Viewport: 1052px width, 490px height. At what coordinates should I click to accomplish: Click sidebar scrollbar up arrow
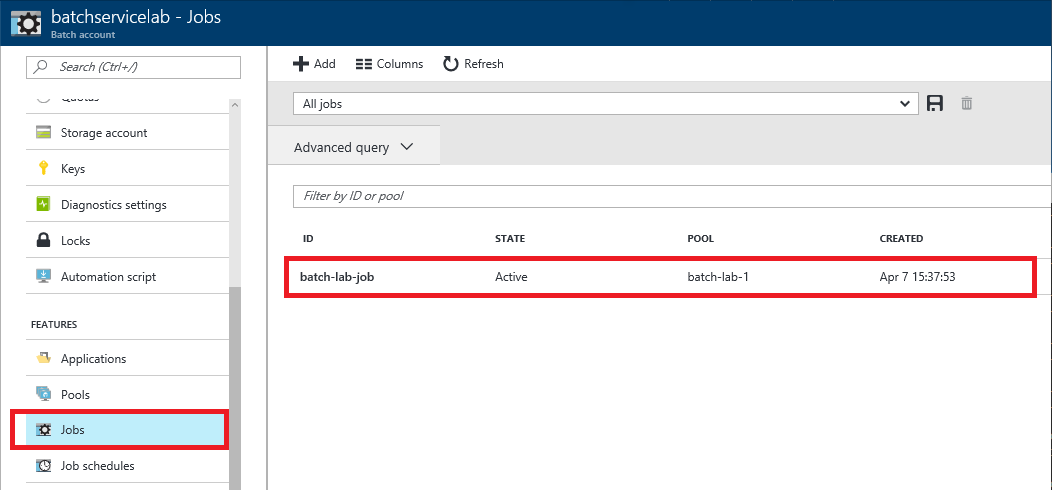coord(234,105)
